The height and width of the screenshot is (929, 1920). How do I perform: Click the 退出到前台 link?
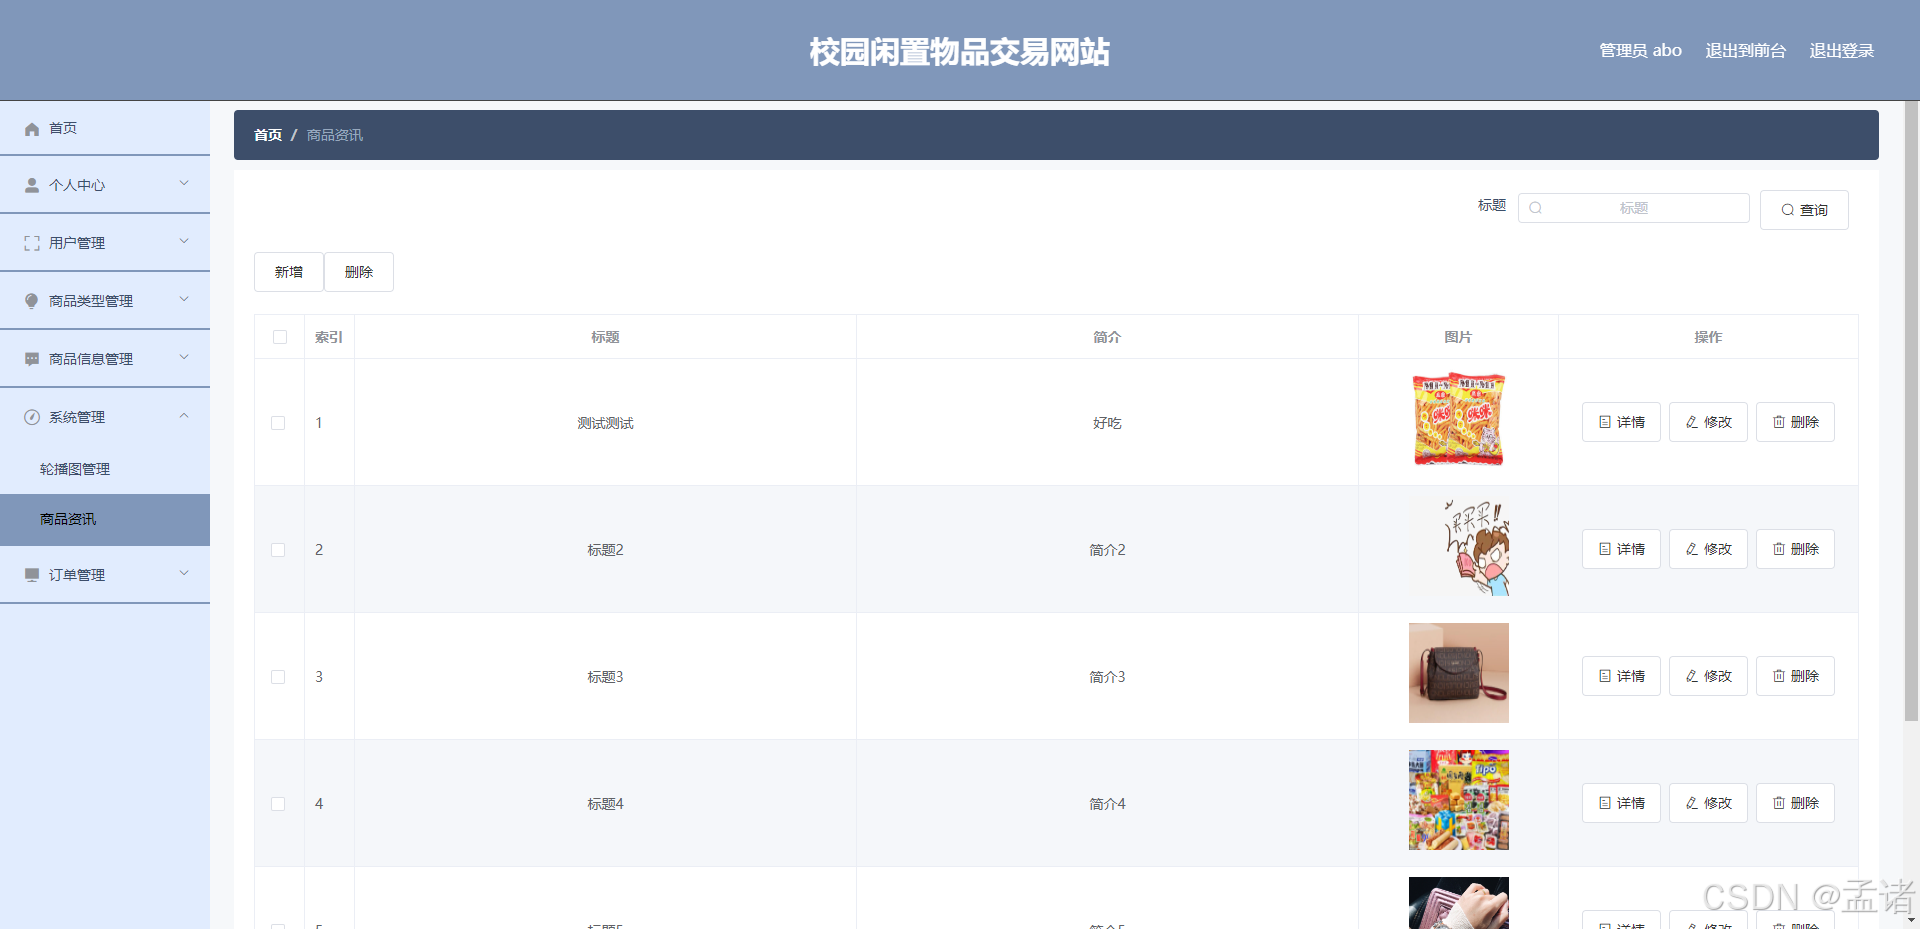click(1746, 50)
